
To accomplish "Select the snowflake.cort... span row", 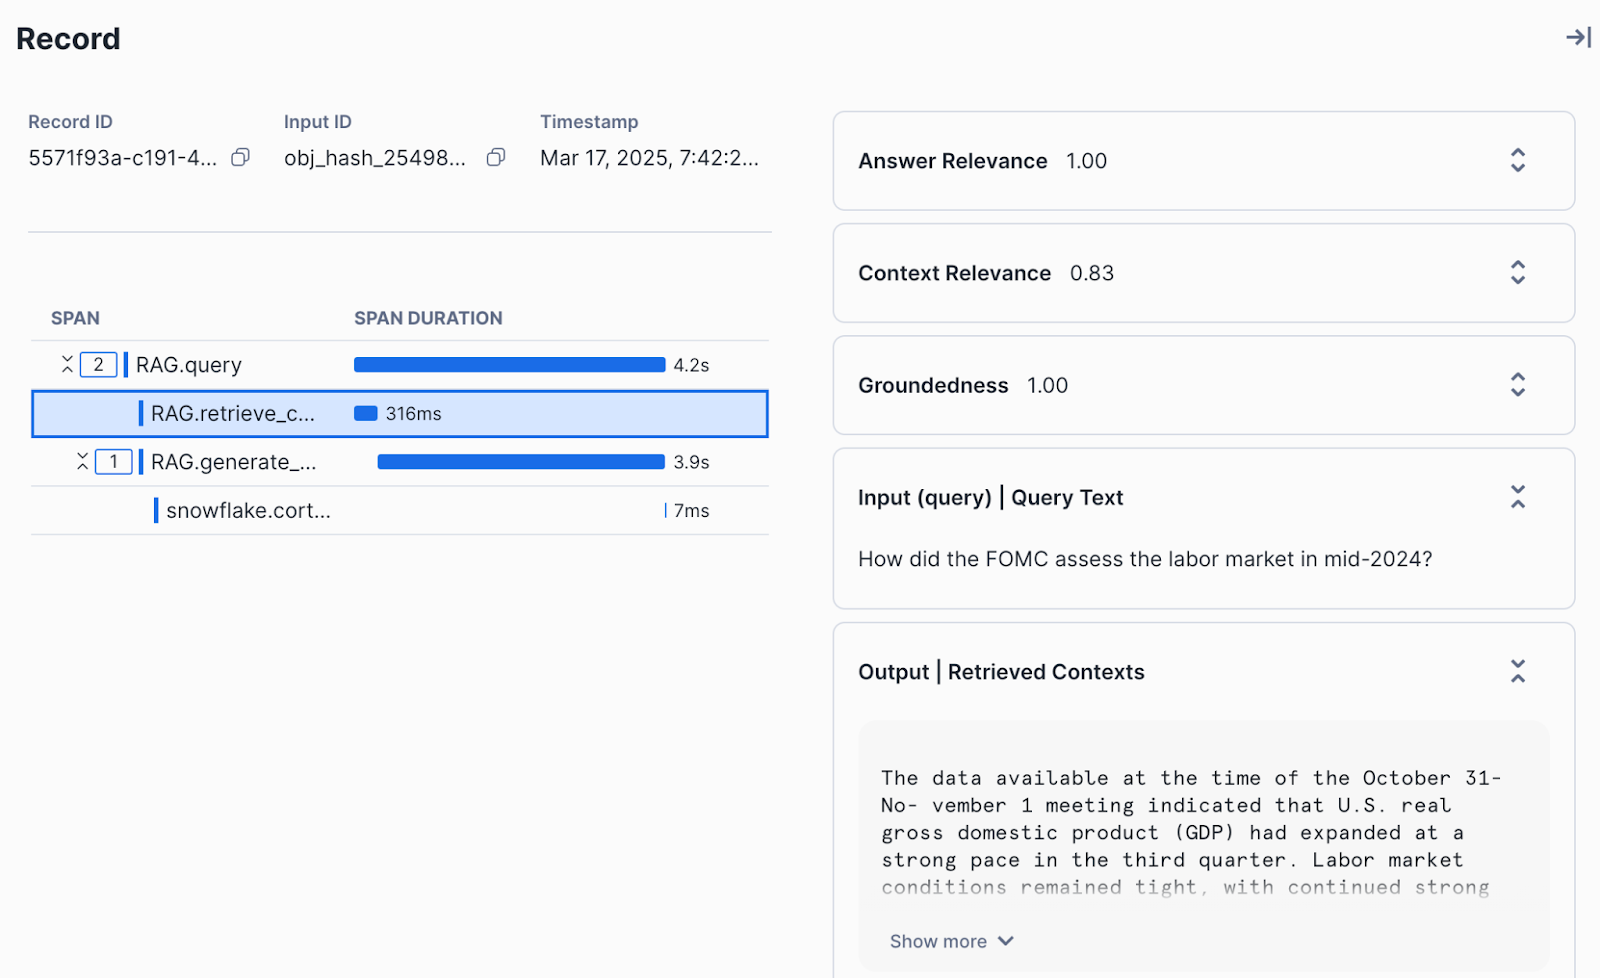I will (x=248, y=511).
